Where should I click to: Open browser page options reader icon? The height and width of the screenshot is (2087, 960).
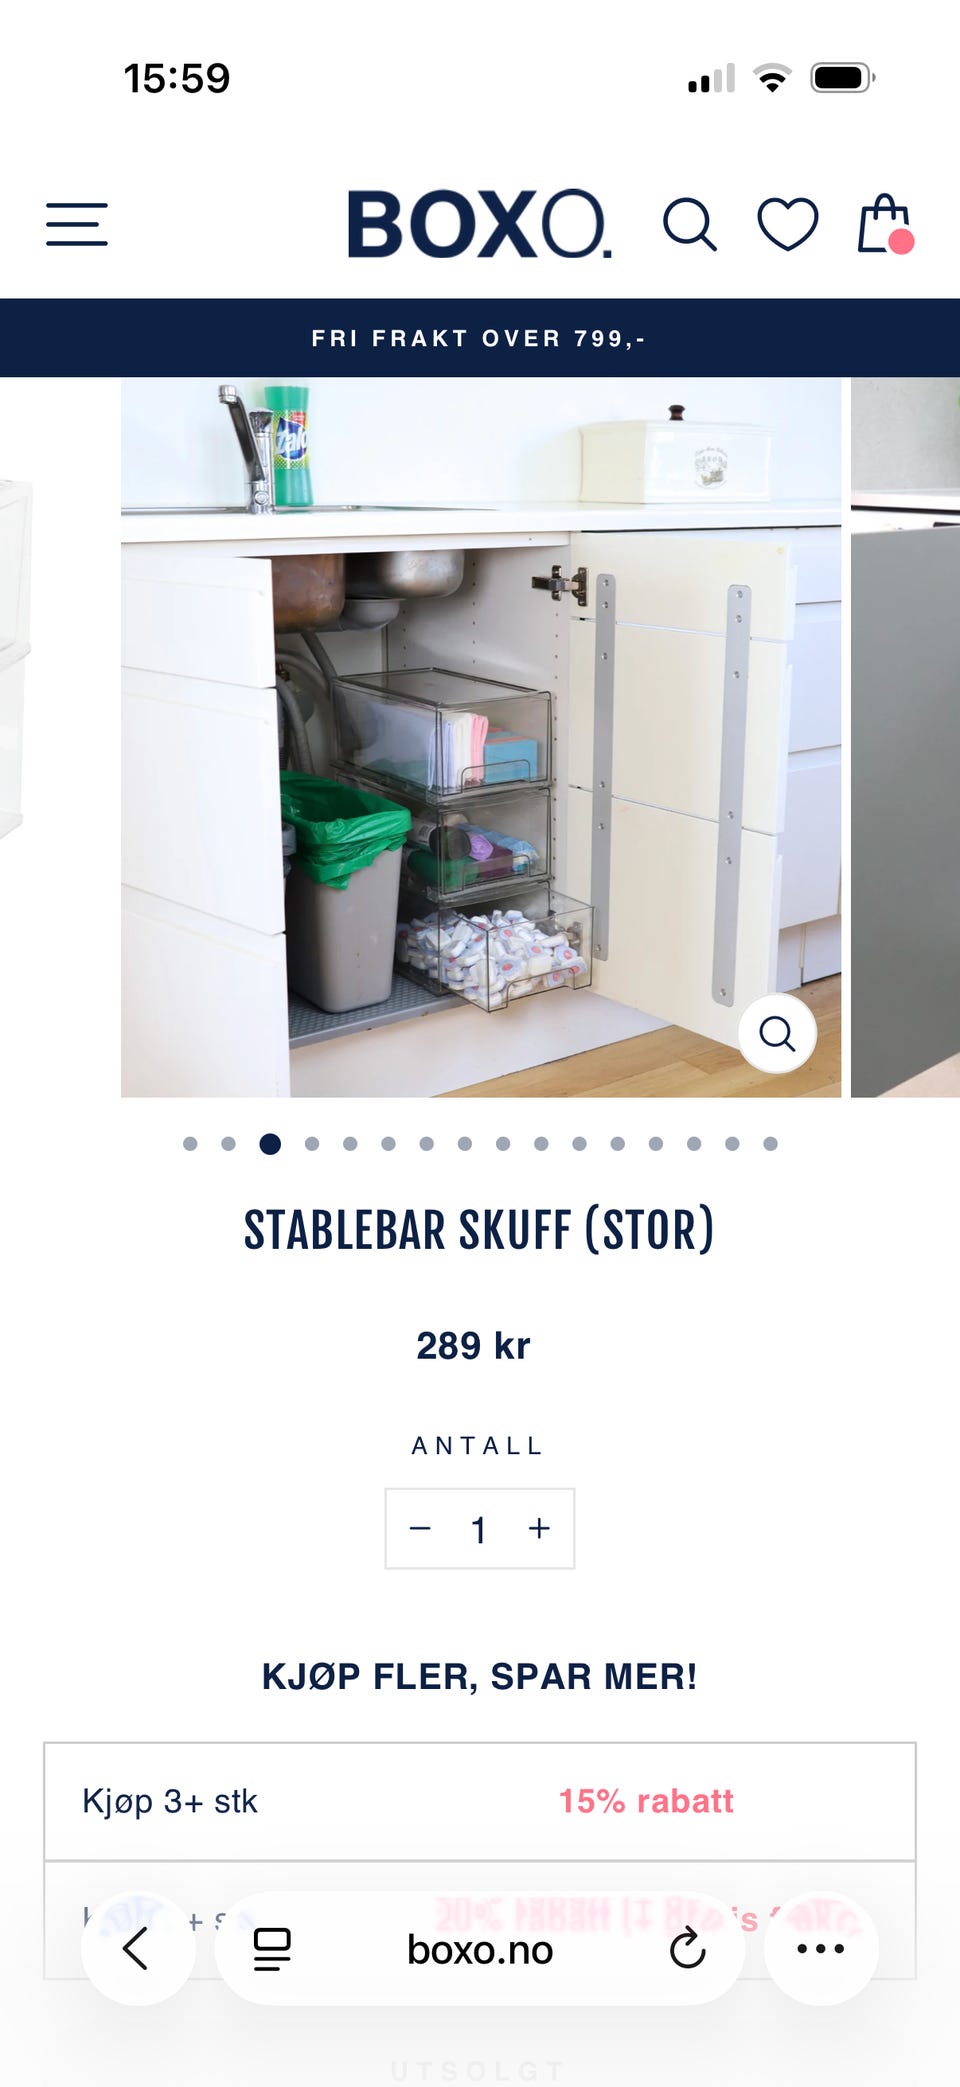[272, 1949]
